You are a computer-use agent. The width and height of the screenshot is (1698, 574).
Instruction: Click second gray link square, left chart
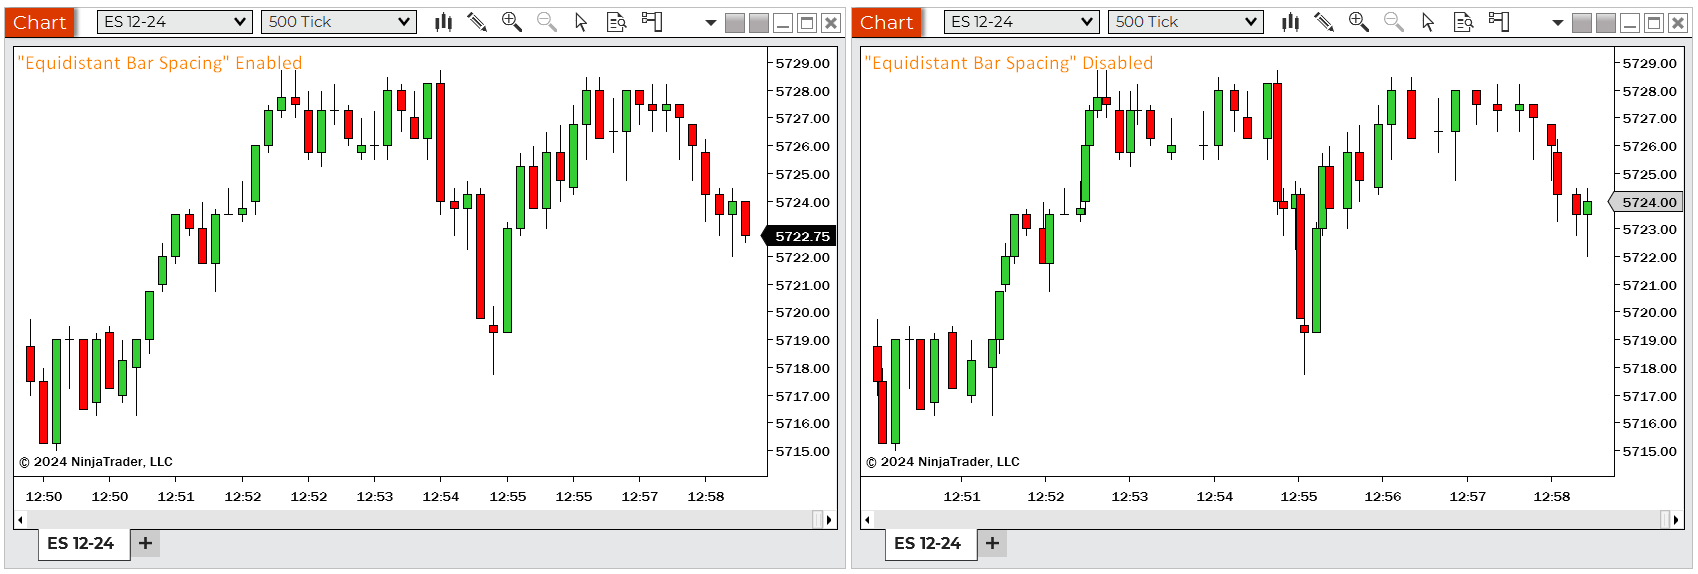click(x=759, y=23)
